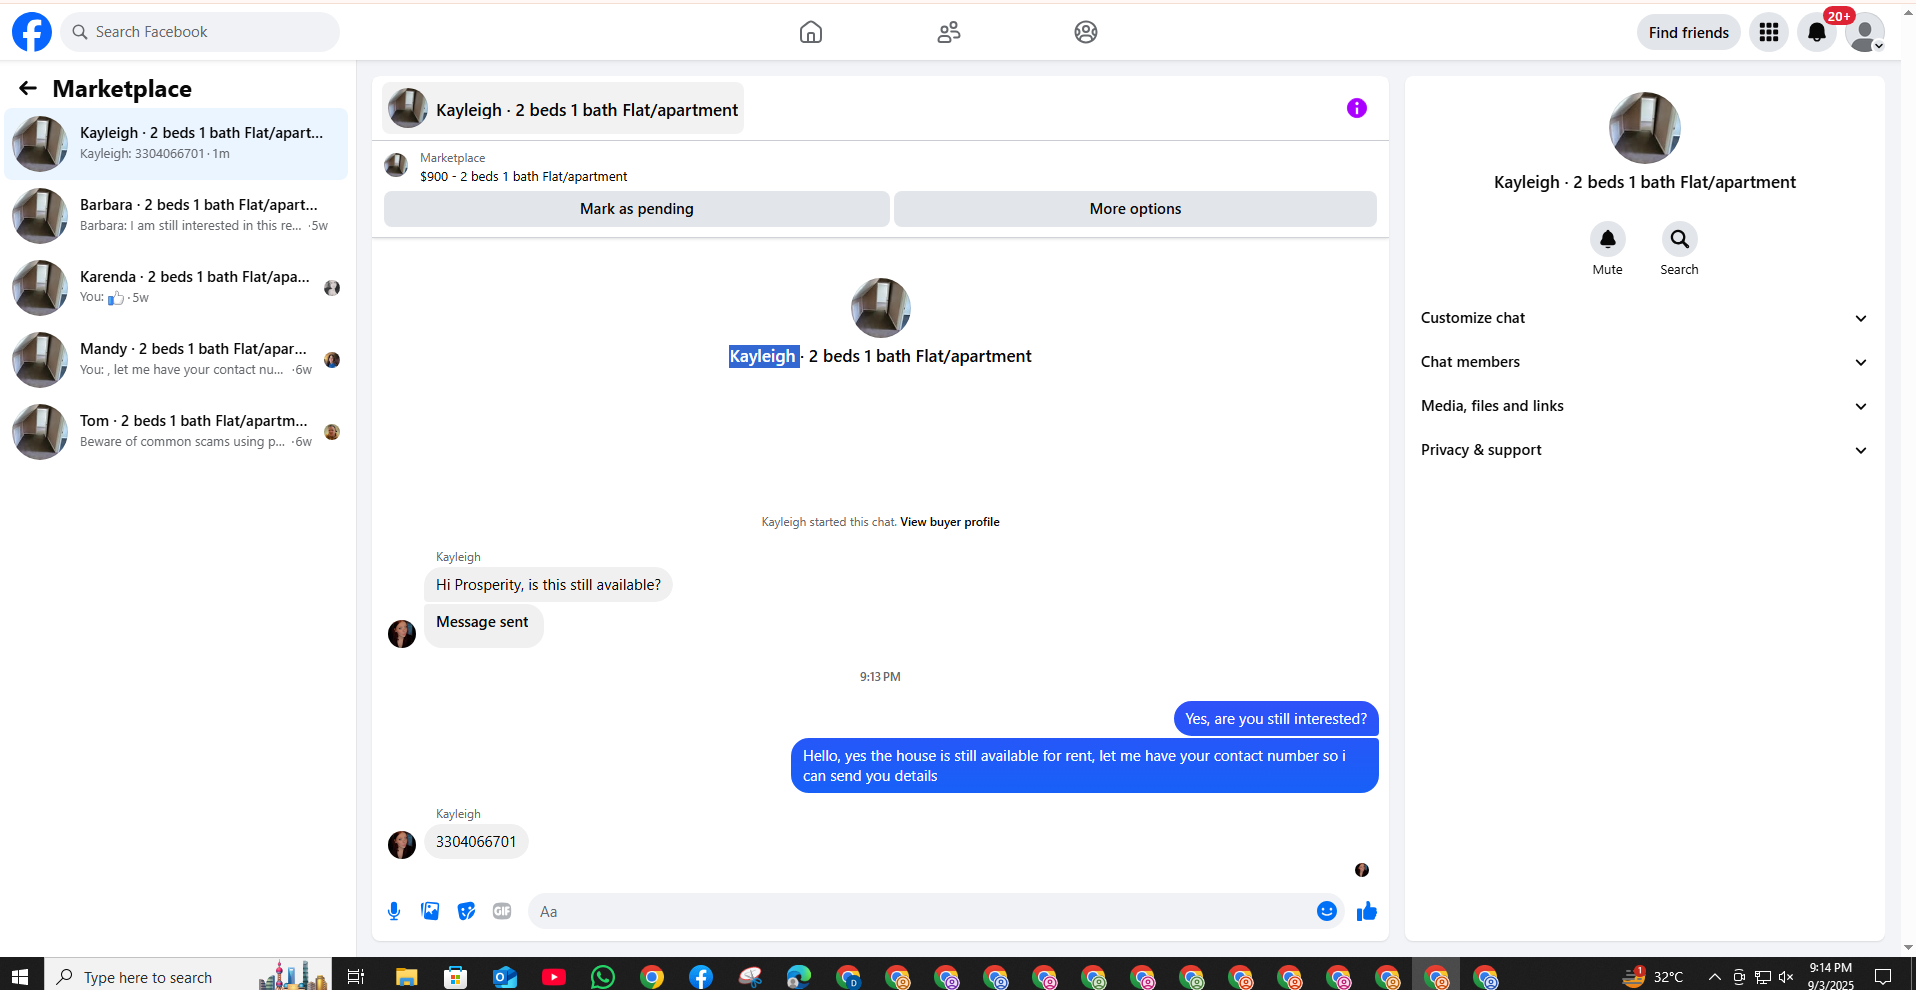Focus the Search Facebook field
This screenshot has height=990, width=1916.
(x=200, y=32)
